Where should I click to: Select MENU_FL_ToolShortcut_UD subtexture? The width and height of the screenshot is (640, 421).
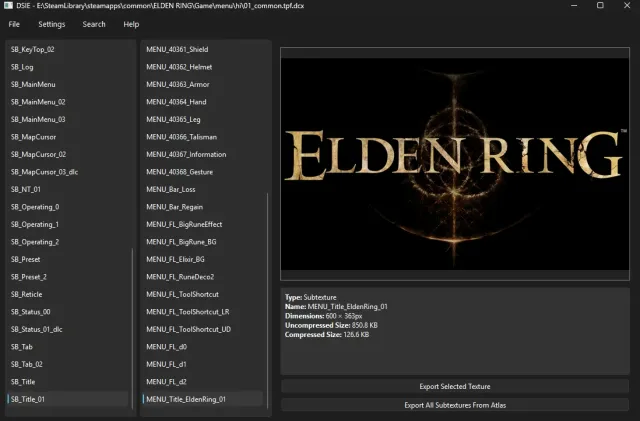(x=202, y=330)
